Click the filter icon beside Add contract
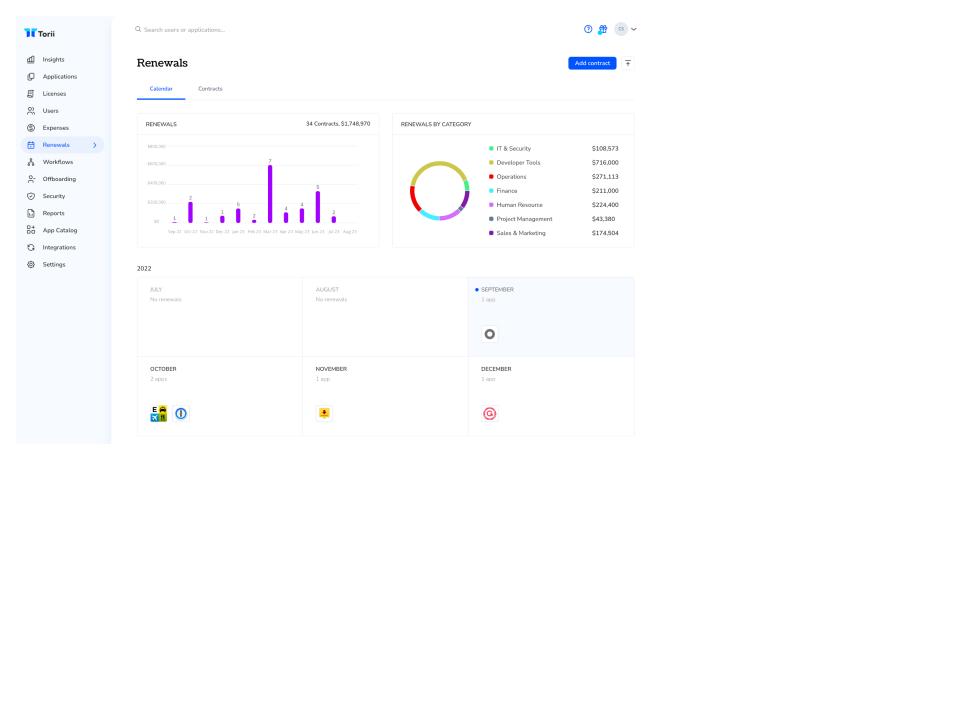Viewport: 960px width, 720px height. pos(628,63)
